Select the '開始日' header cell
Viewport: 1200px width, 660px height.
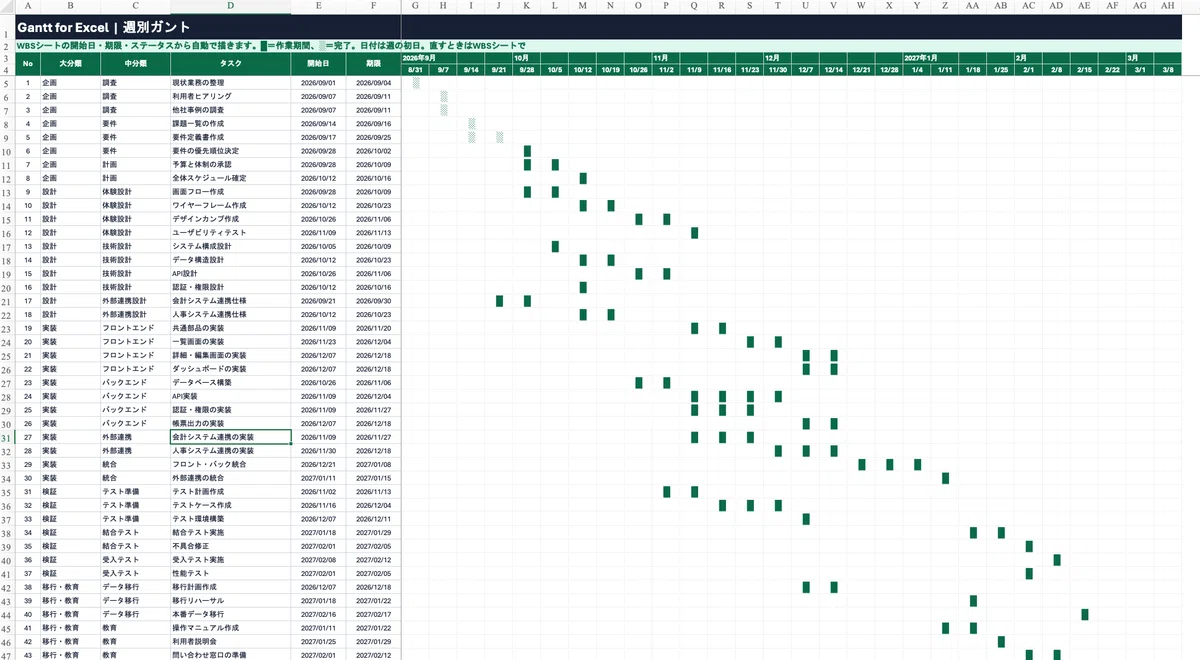click(x=317, y=63)
